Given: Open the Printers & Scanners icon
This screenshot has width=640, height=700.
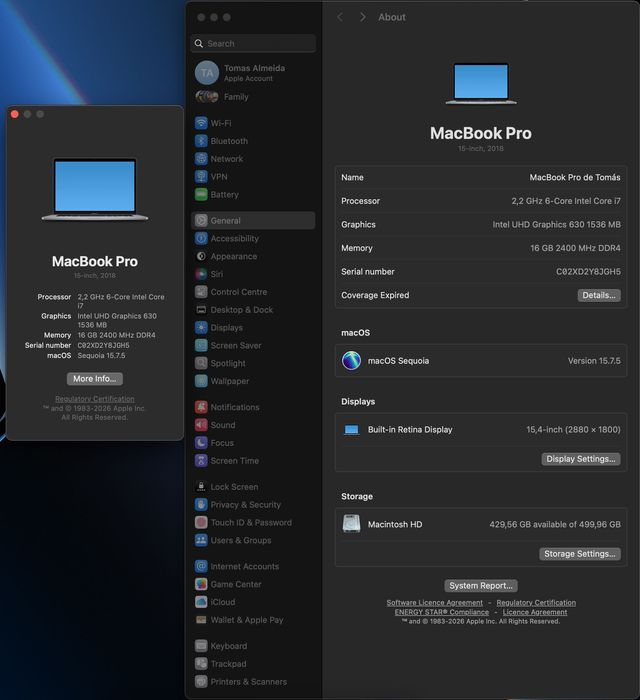Looking at the screenshot, I should pos(201,681).
